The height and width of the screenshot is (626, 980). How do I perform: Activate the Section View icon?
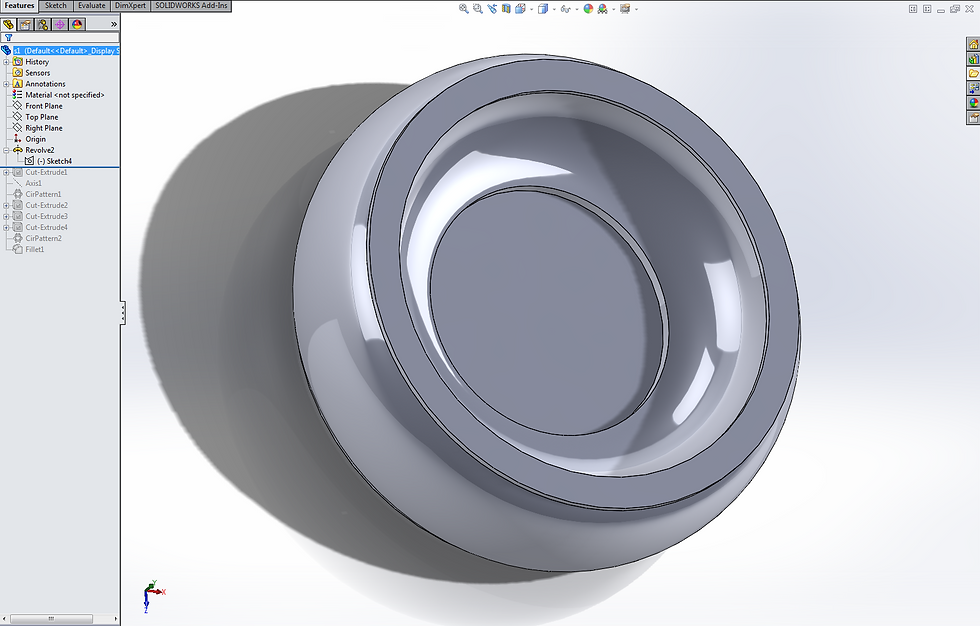pyautogui.click(x=506, y=9)
